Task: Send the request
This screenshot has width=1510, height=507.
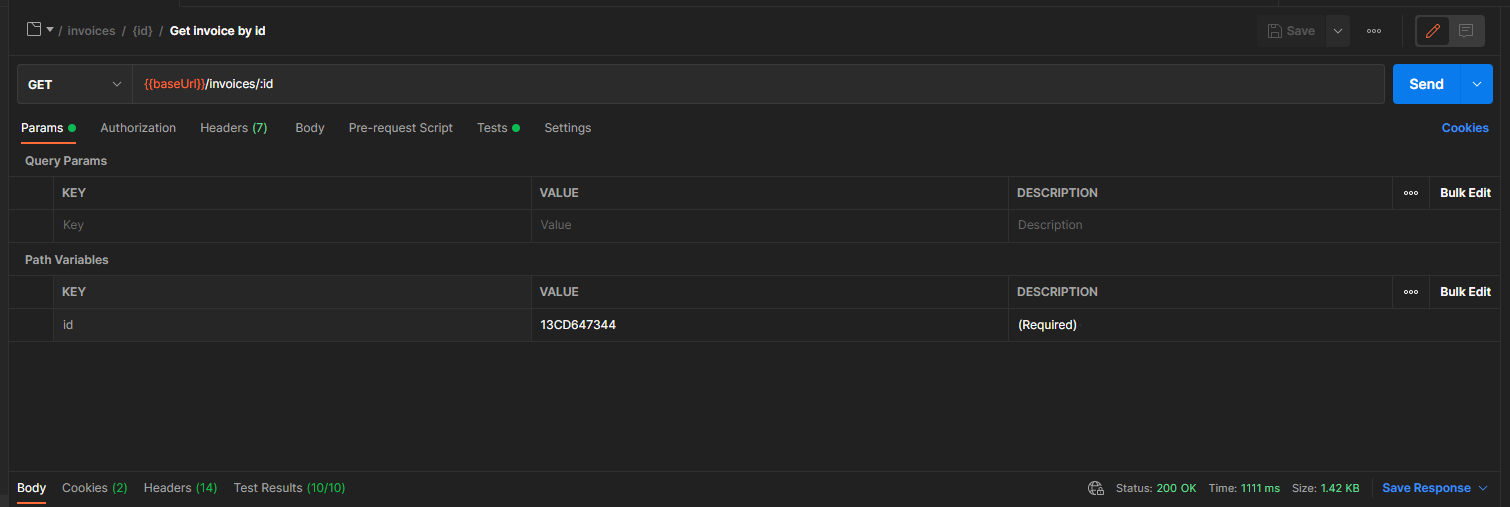Action: point(1426,84)
